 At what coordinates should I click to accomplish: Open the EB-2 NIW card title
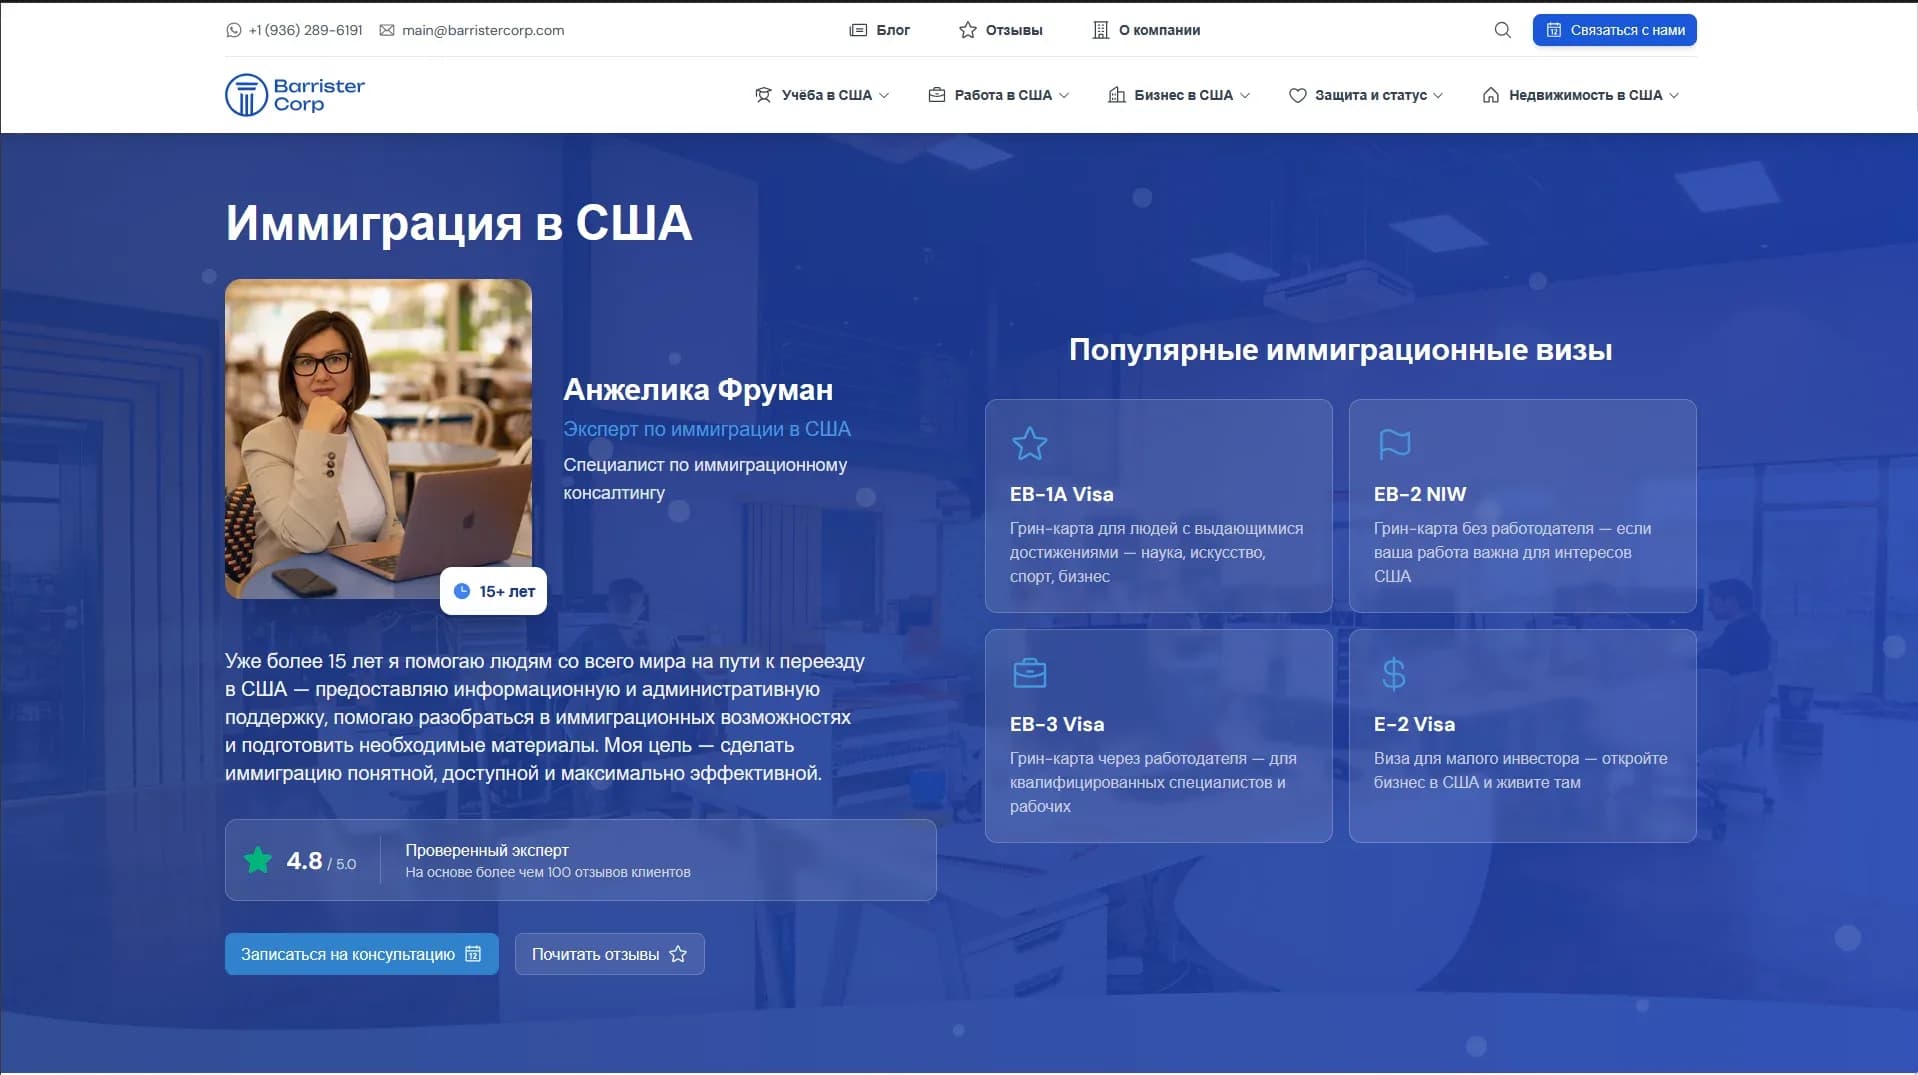[x=1419, y=494]
